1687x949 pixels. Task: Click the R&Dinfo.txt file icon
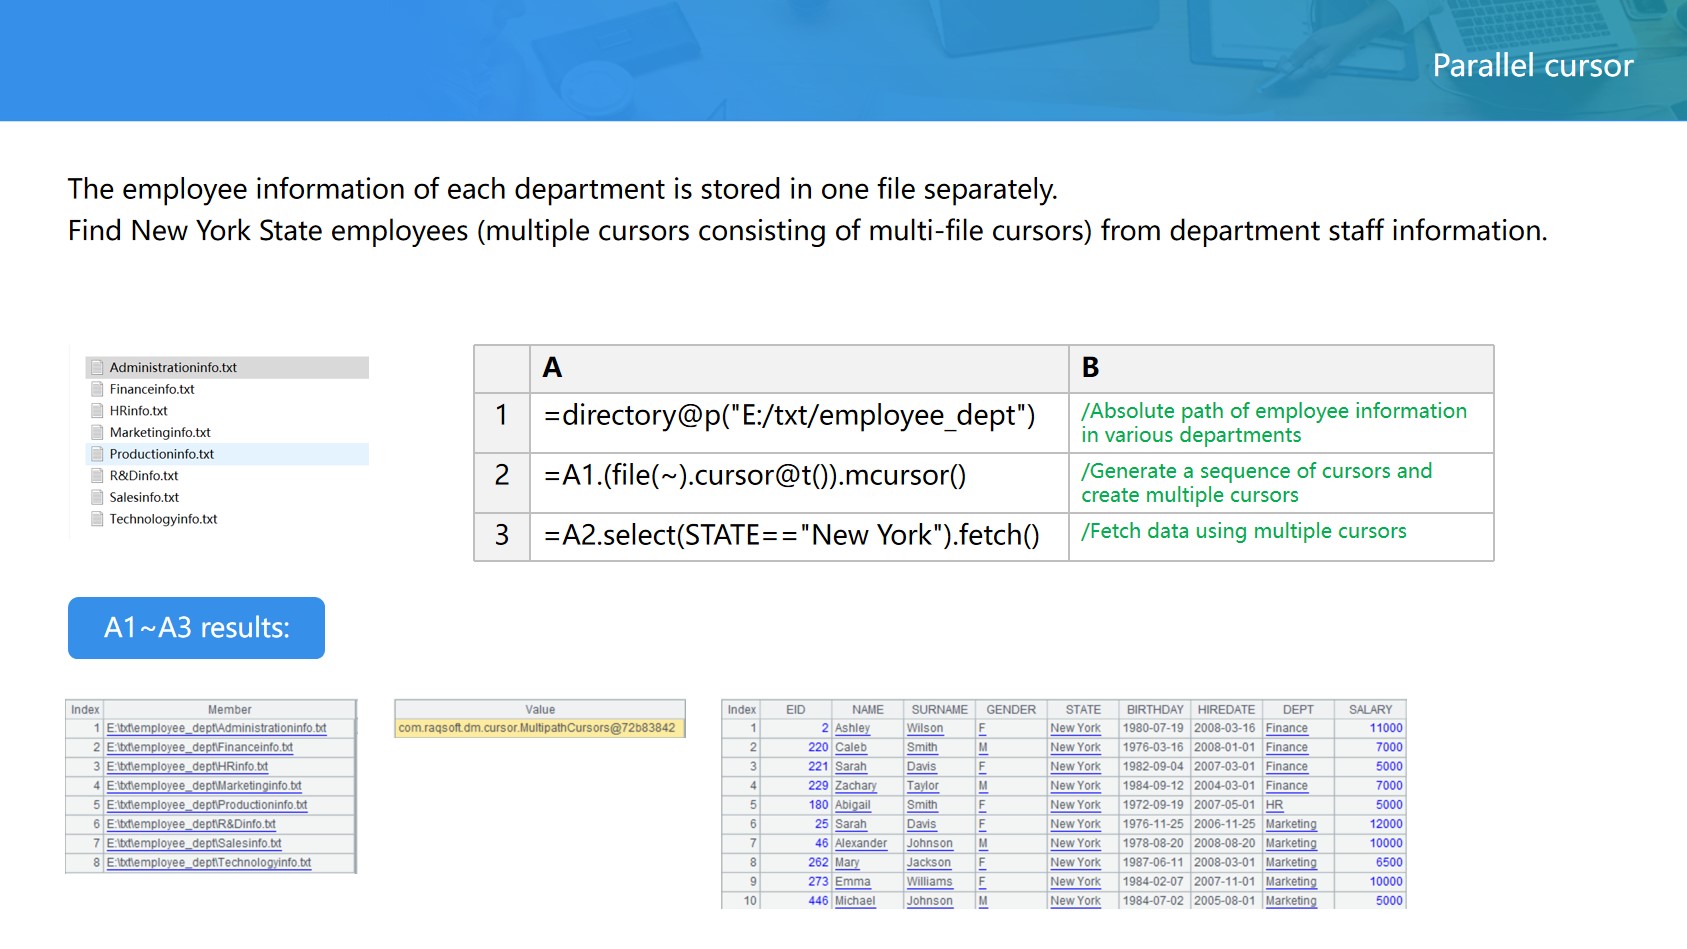coord(97,476)
